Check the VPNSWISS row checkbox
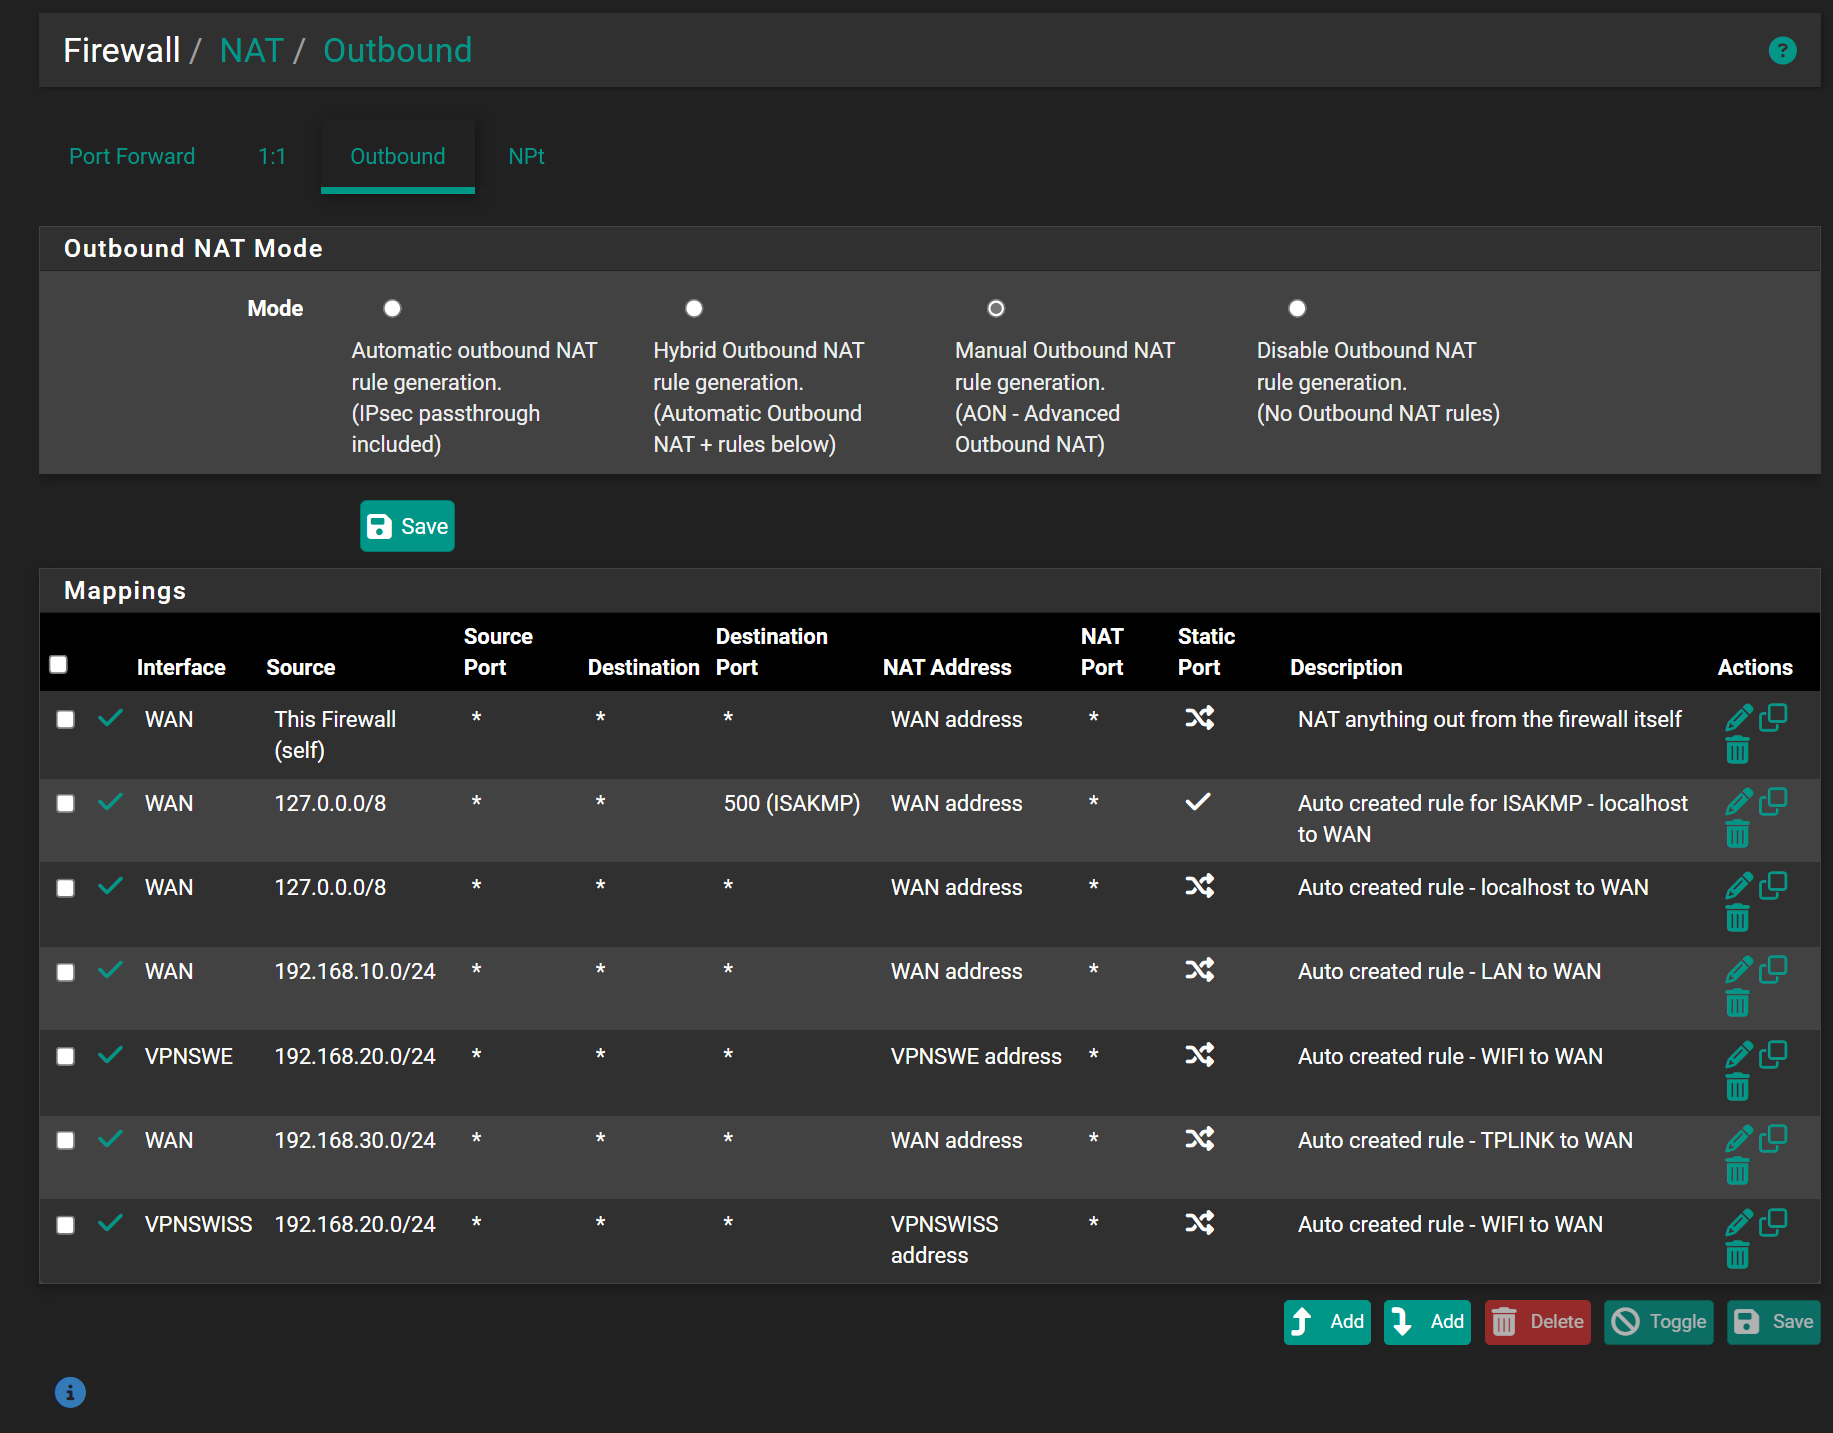This screenshot has width=1833, height=1433. (x=66, y=1225)
